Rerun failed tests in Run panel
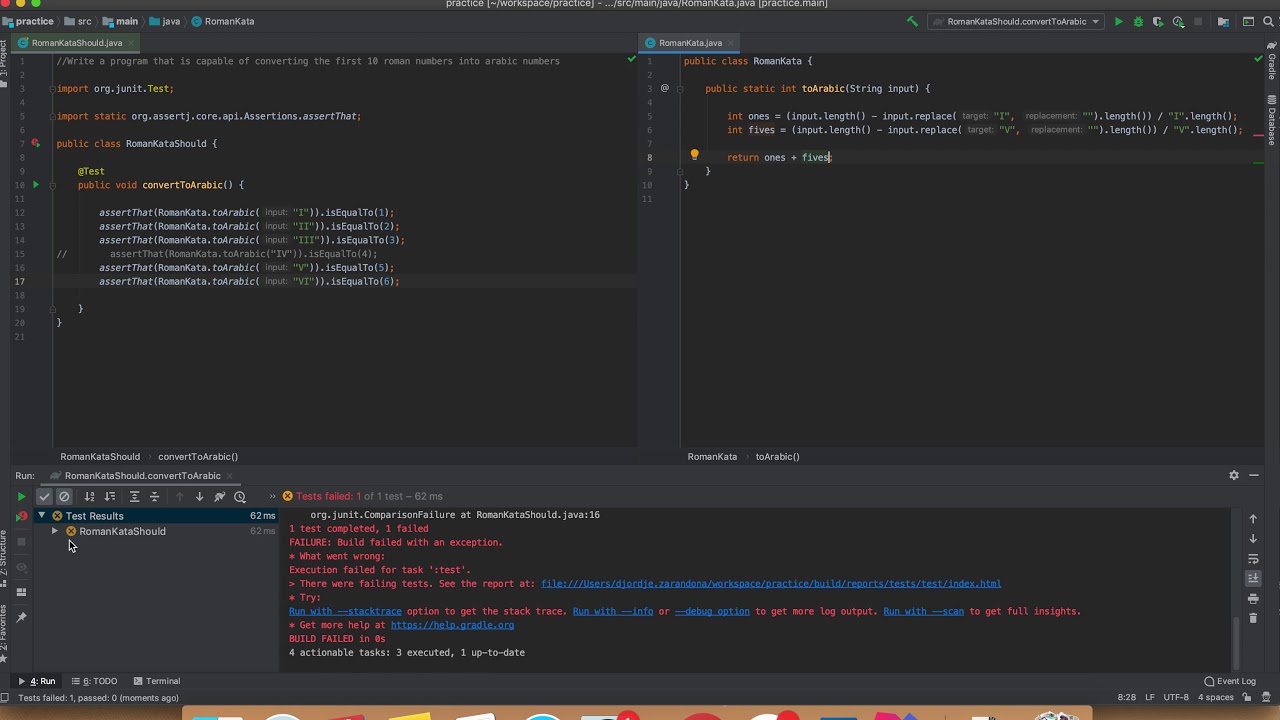1280x720 pixels. (x=21, y=516)
